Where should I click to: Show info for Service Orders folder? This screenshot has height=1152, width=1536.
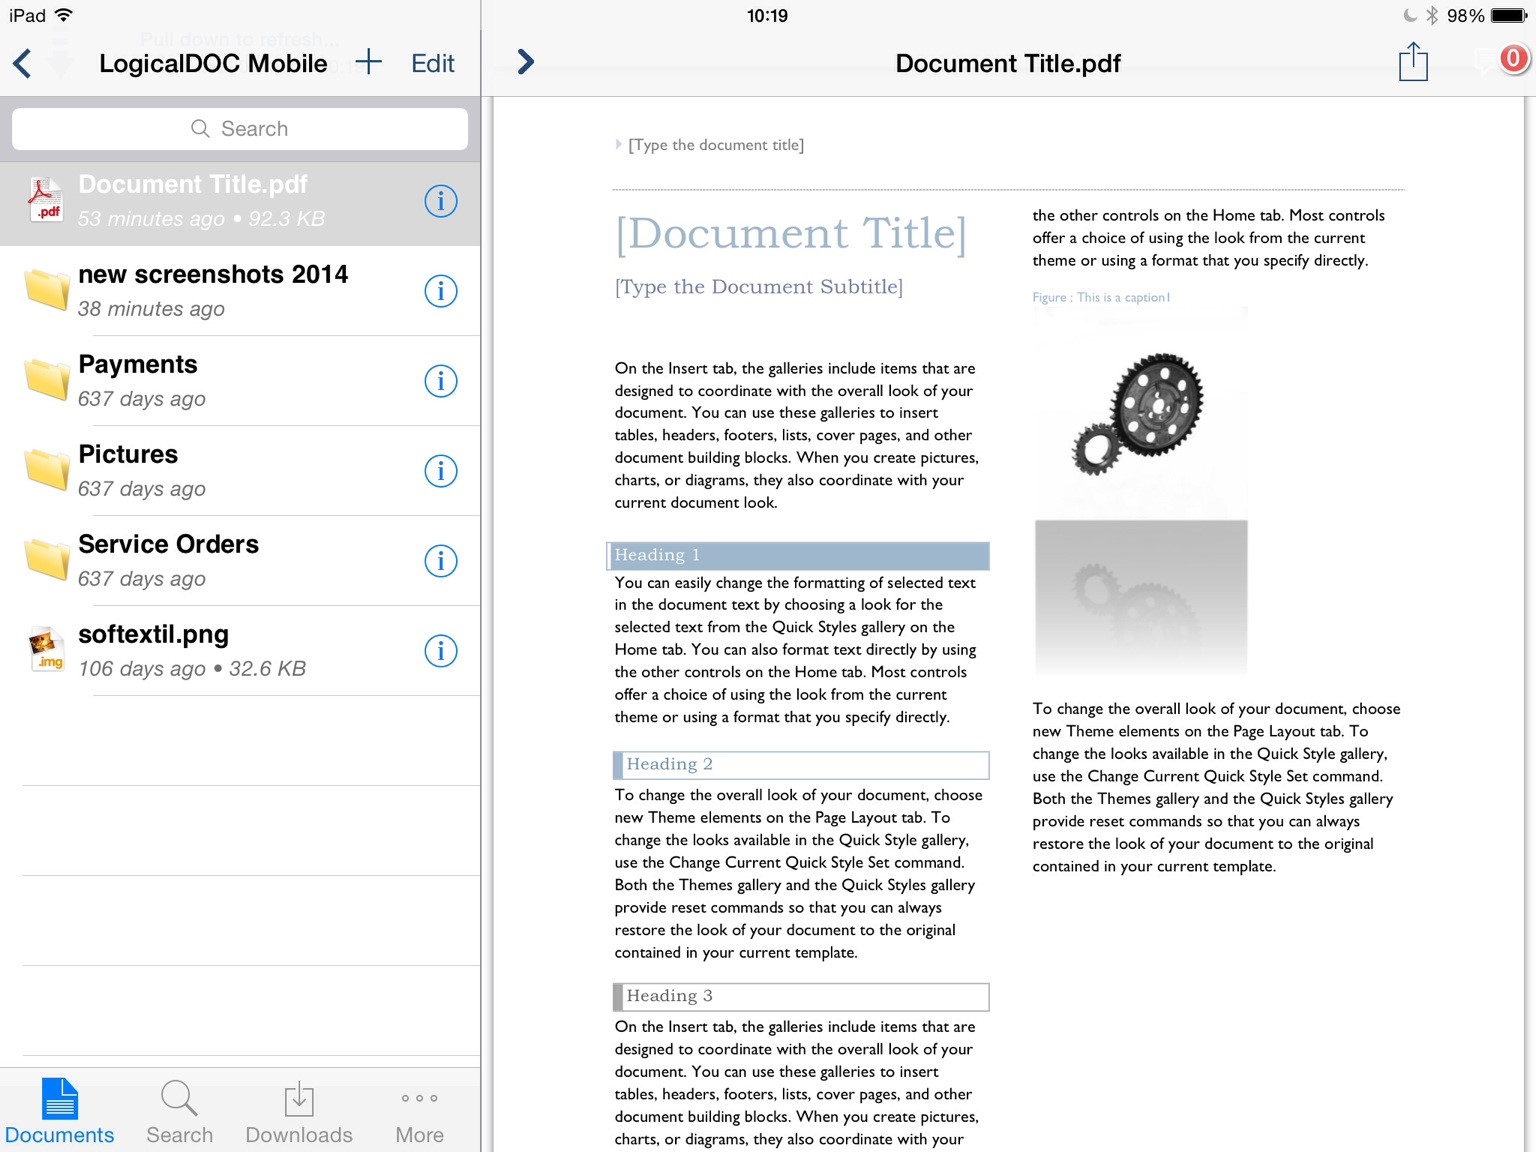[x=440, y=561]
